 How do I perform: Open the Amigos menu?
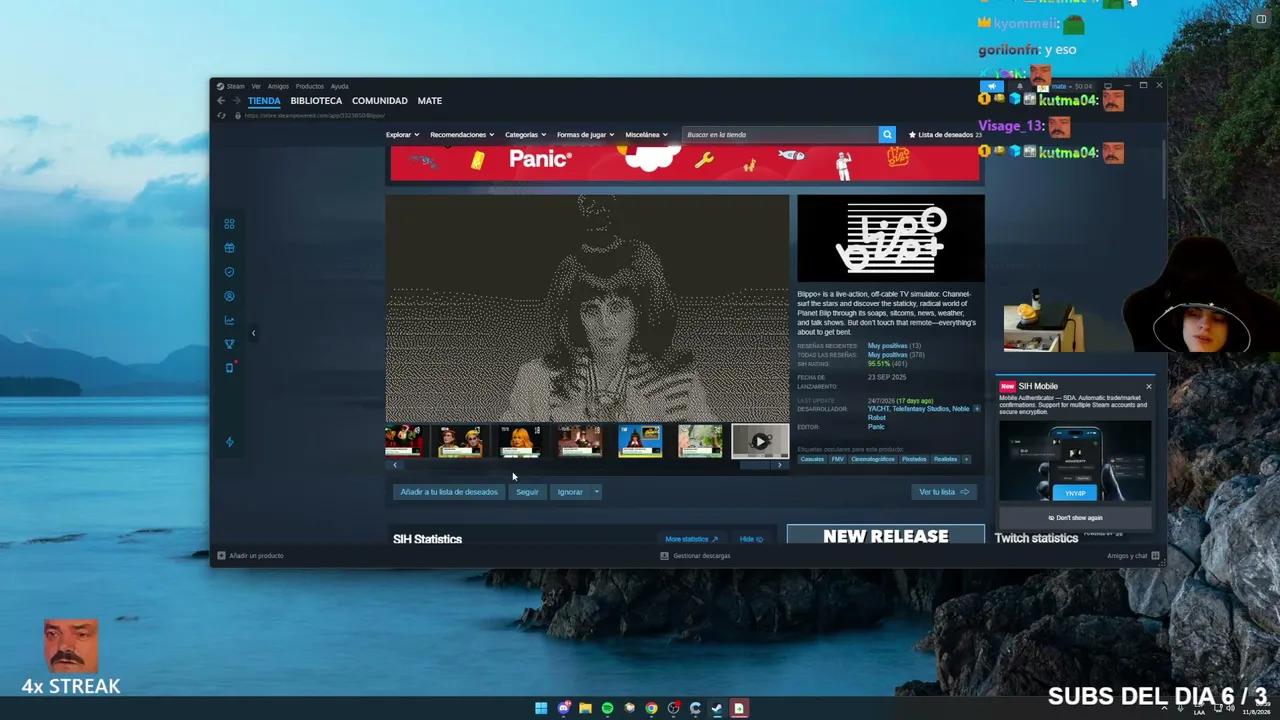pyautogui.click(x=278, y=86)
